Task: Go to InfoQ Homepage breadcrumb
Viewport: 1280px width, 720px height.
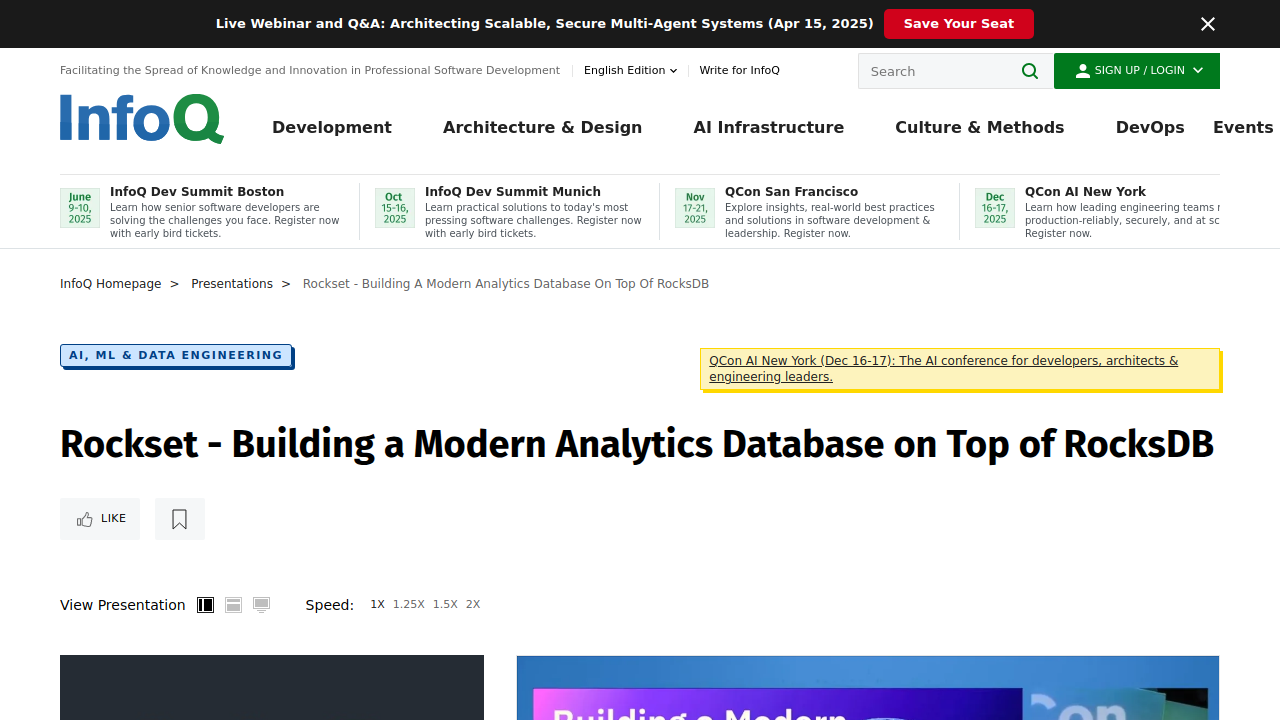Action: click(110, 284)
